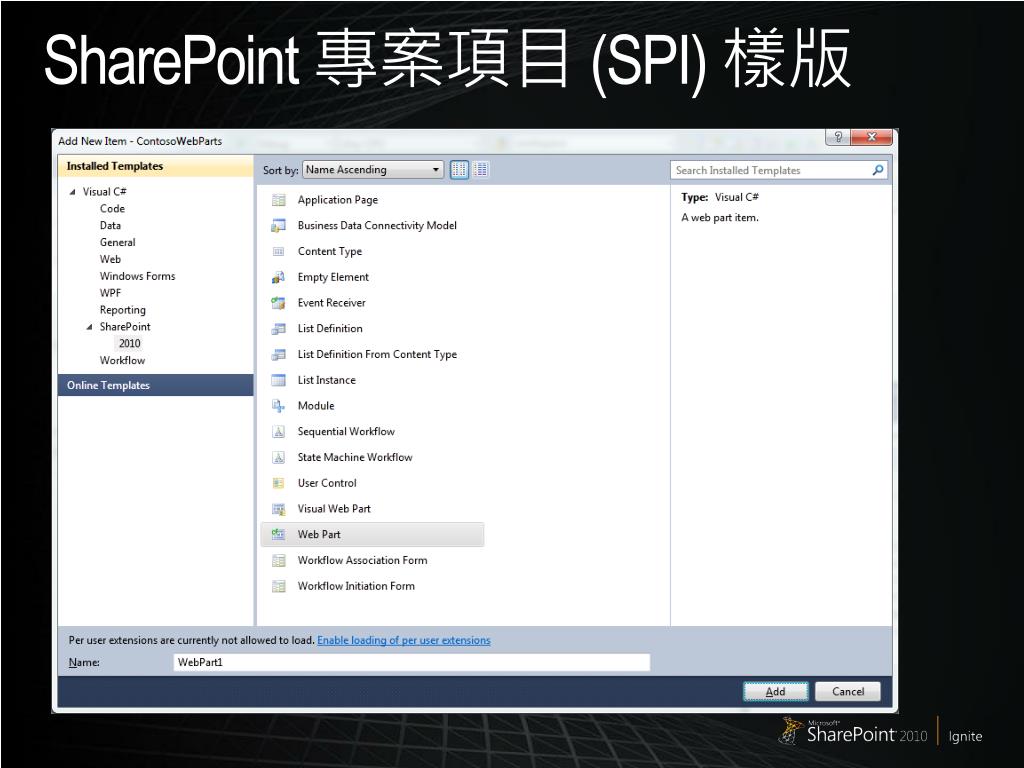The image size is (1024, 768).
Task: Click the Web Part template icon
Action: (279, 535)
